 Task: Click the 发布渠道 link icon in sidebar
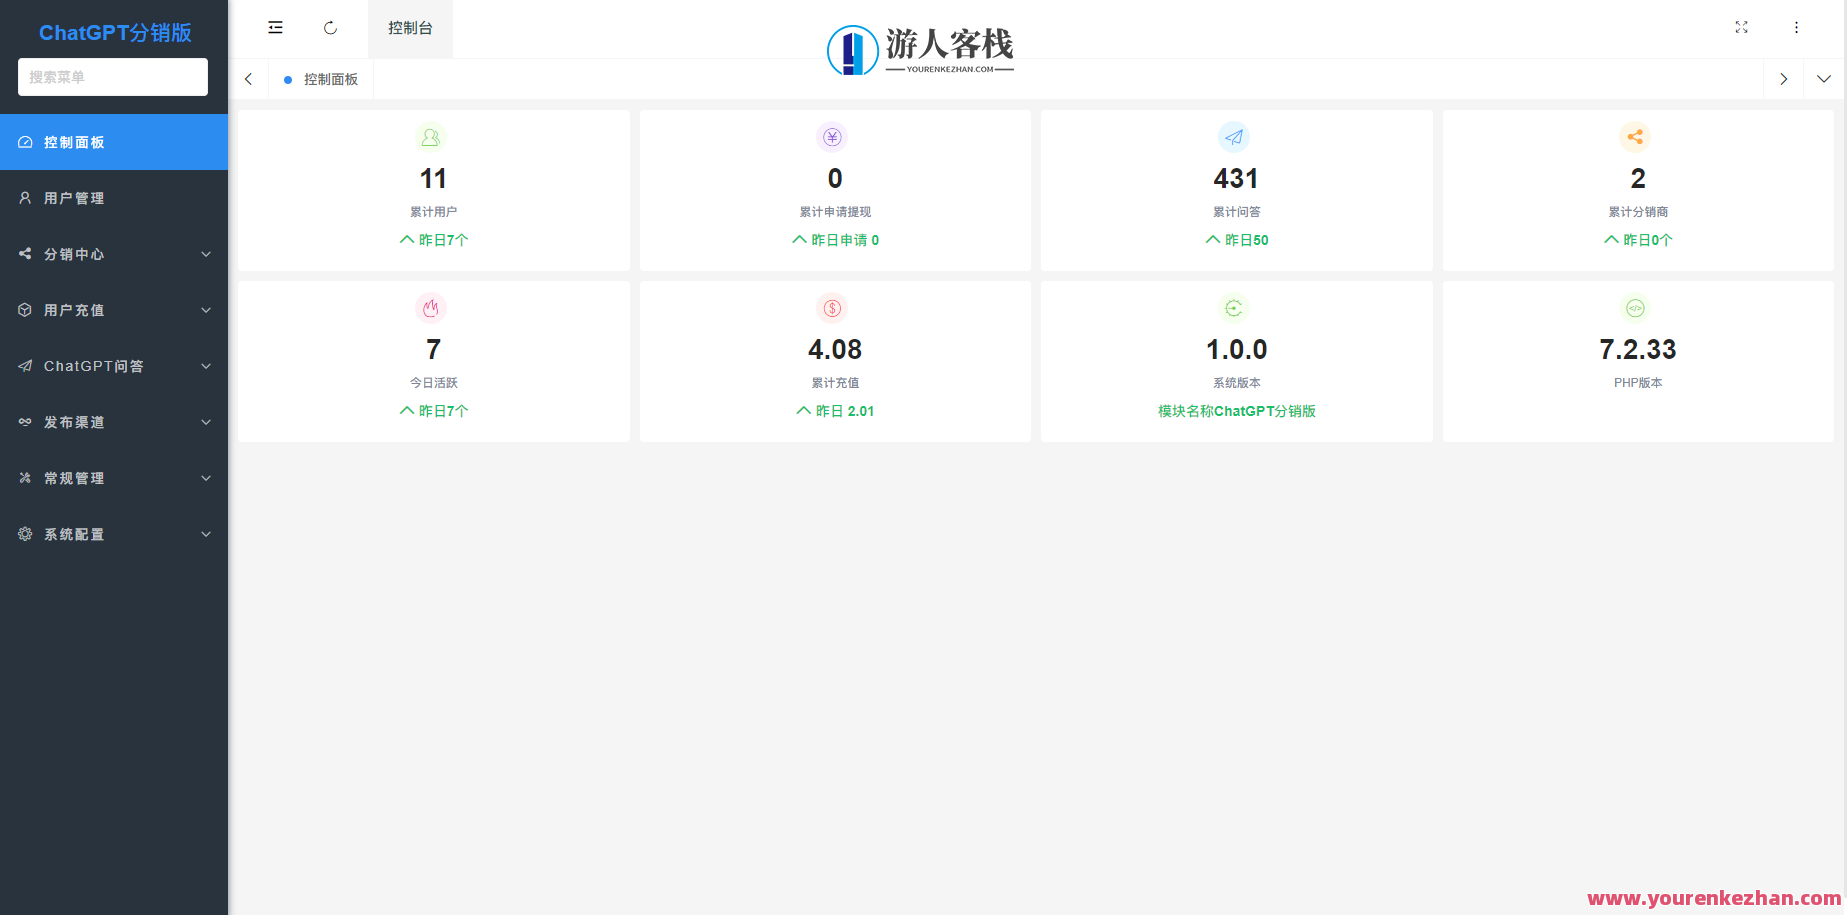point(24,422)
